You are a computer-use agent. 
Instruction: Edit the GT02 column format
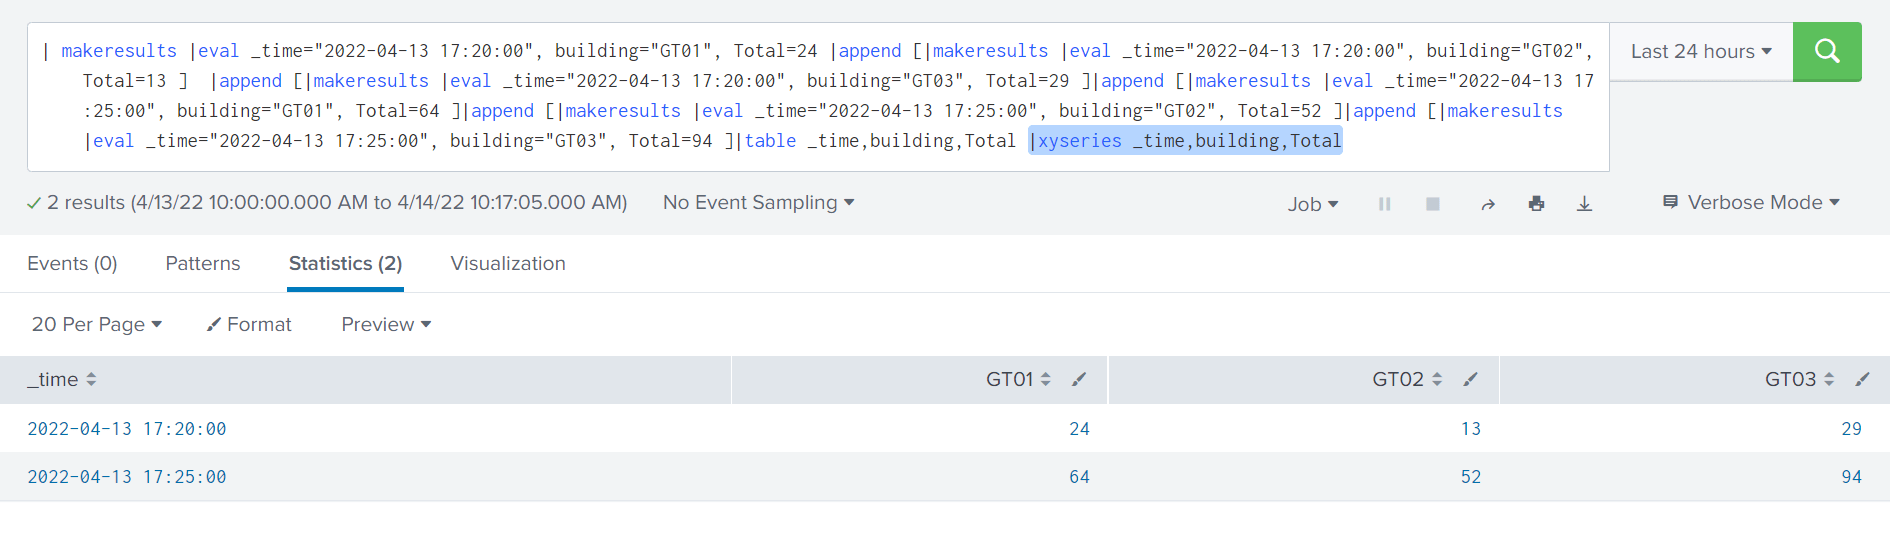pyautogui.click(x=1470, y=380)
